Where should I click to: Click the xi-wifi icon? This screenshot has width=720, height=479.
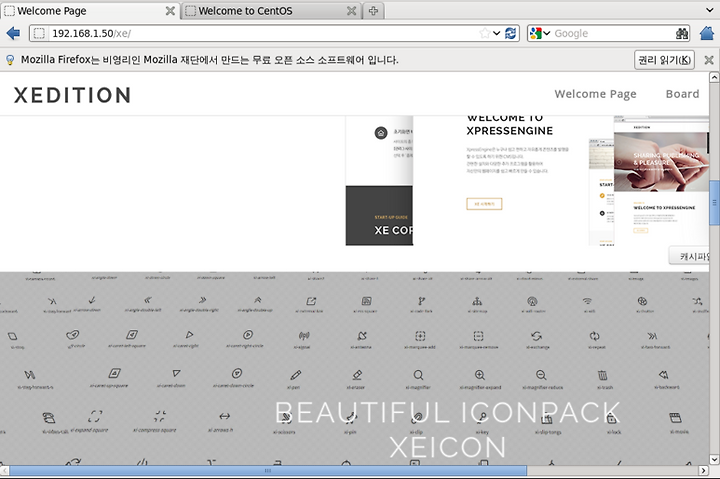tap(587, 301)
